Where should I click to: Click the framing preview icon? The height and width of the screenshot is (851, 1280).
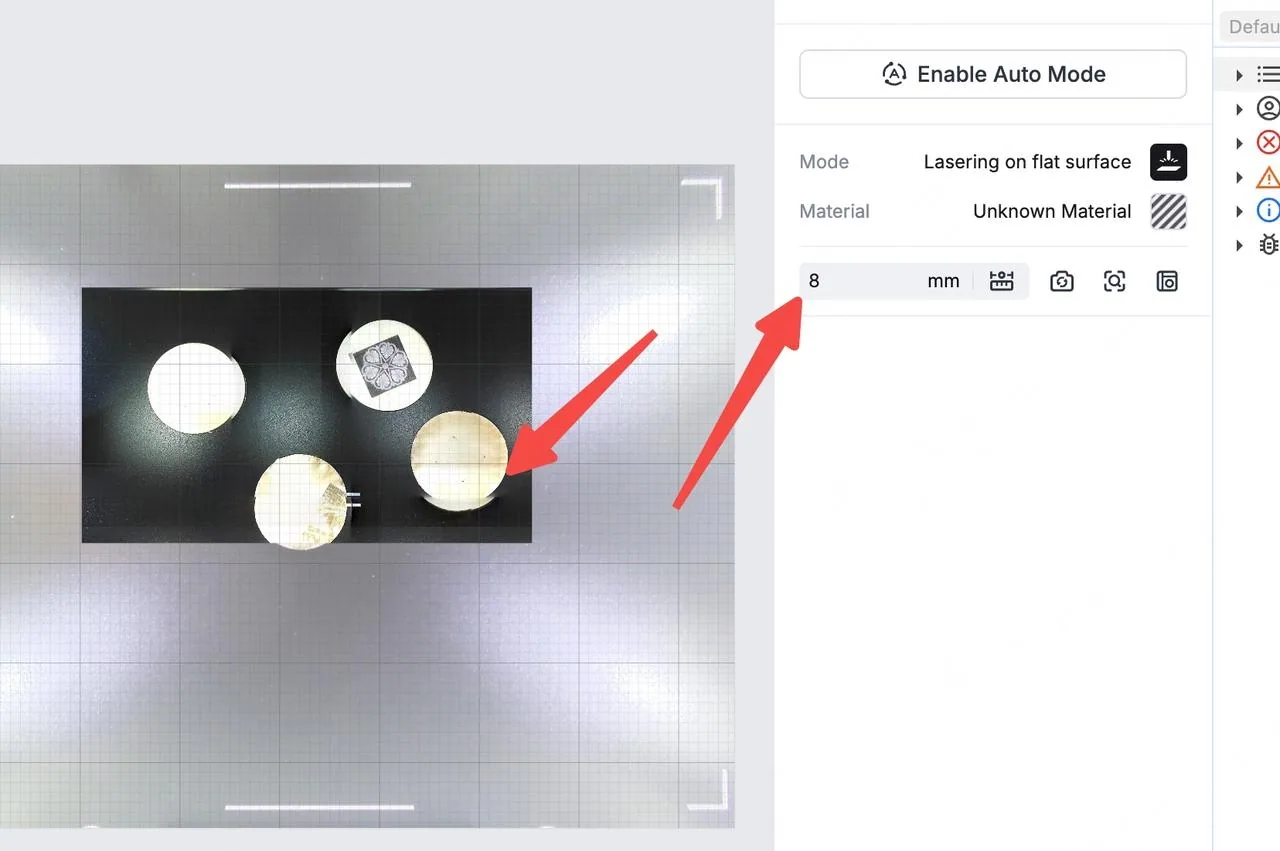[x=1167, y=282]
